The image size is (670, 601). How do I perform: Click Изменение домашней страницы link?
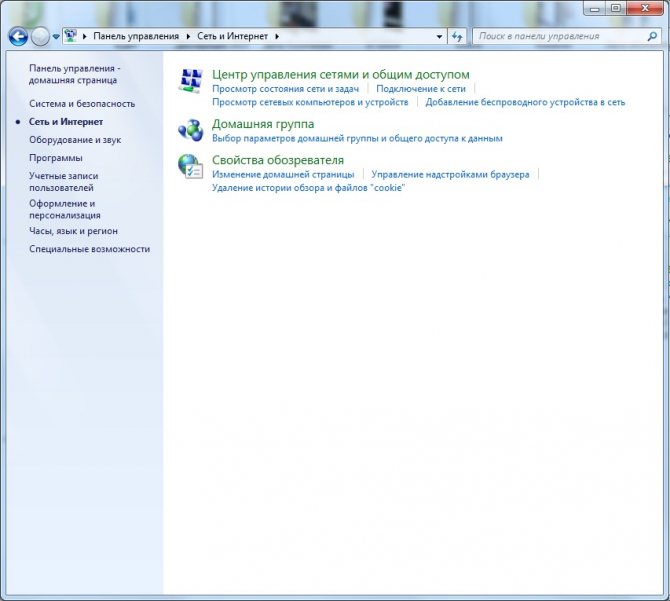pos(283,174)
